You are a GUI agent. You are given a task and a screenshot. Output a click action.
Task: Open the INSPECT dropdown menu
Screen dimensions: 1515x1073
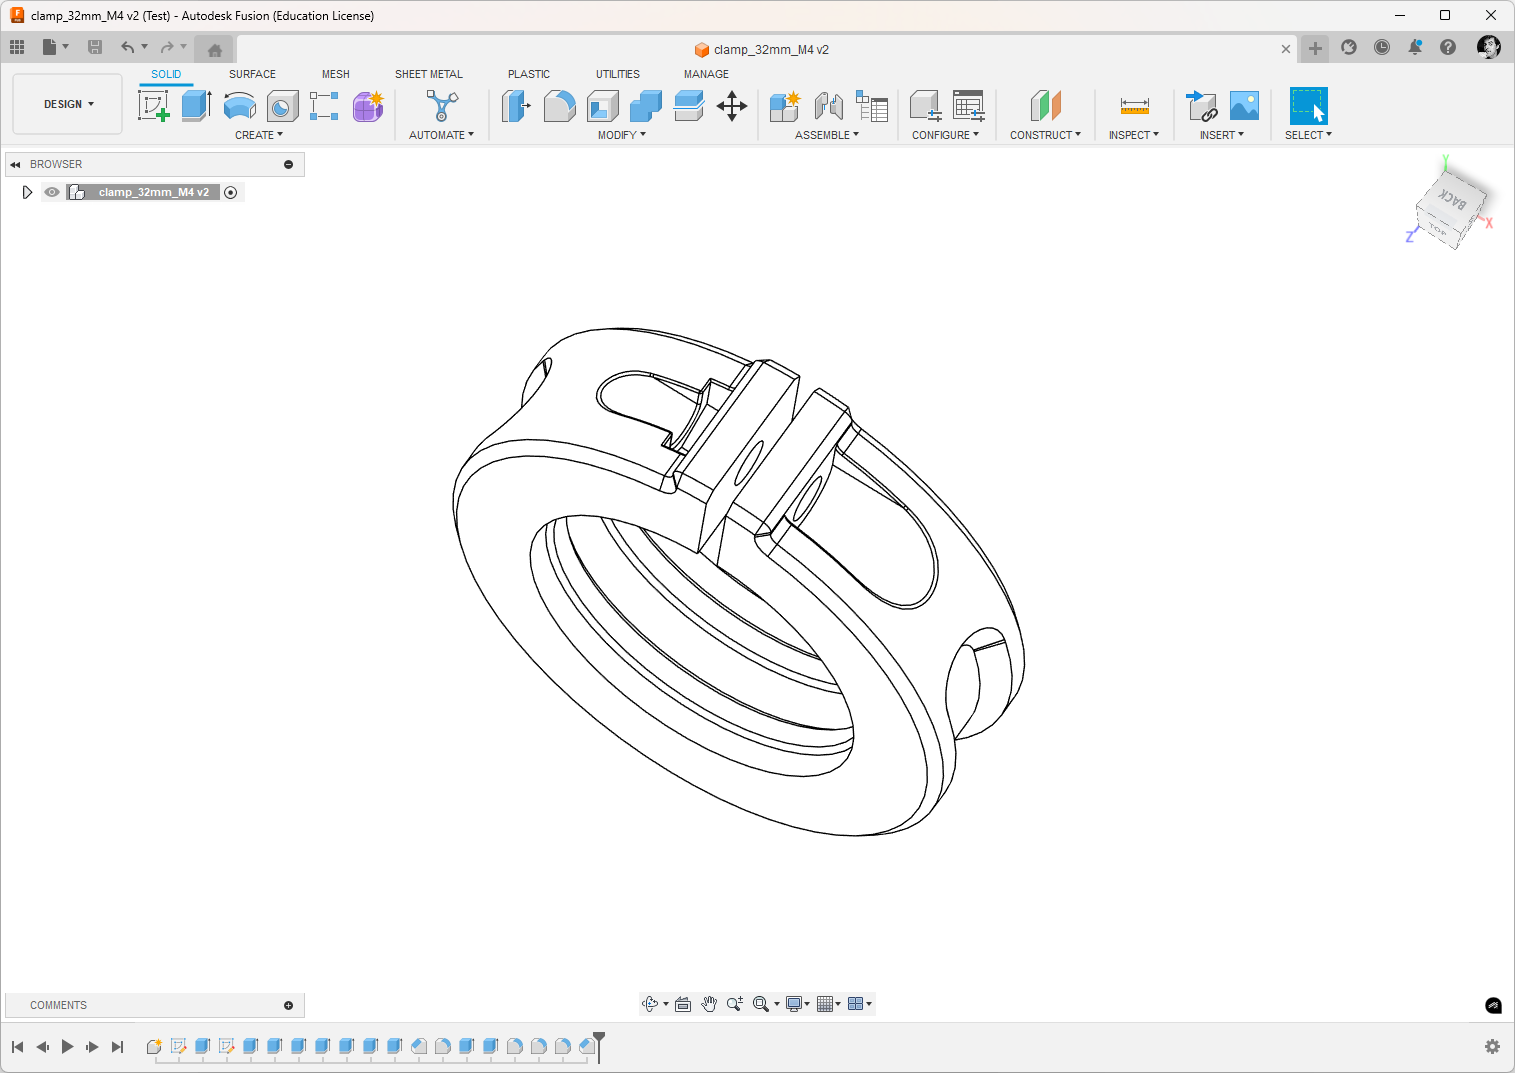(x=1134, y=135)
